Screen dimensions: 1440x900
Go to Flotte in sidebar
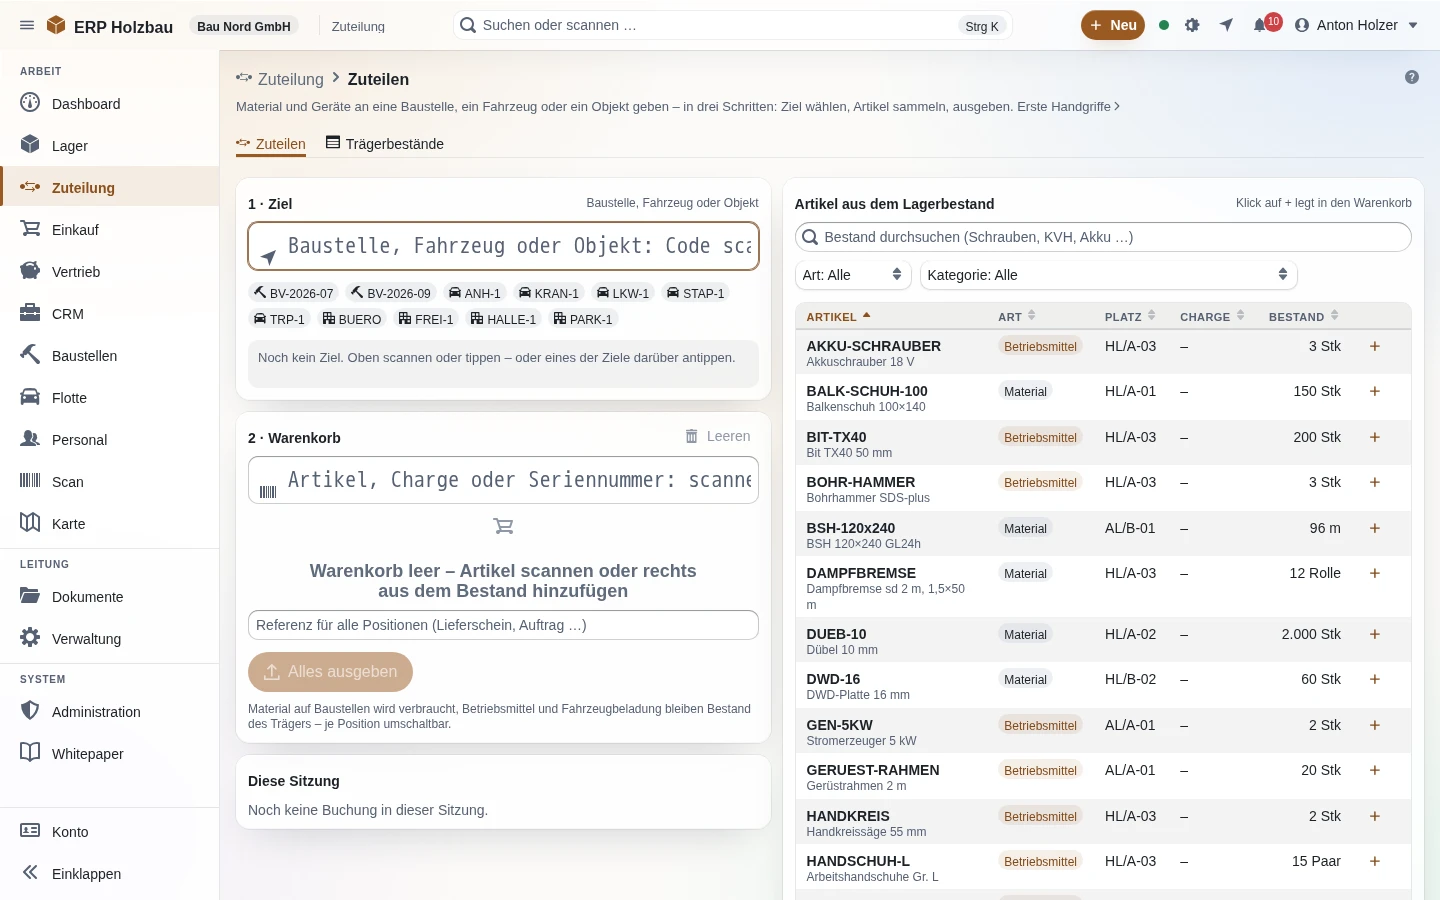(x=110, y=397)
